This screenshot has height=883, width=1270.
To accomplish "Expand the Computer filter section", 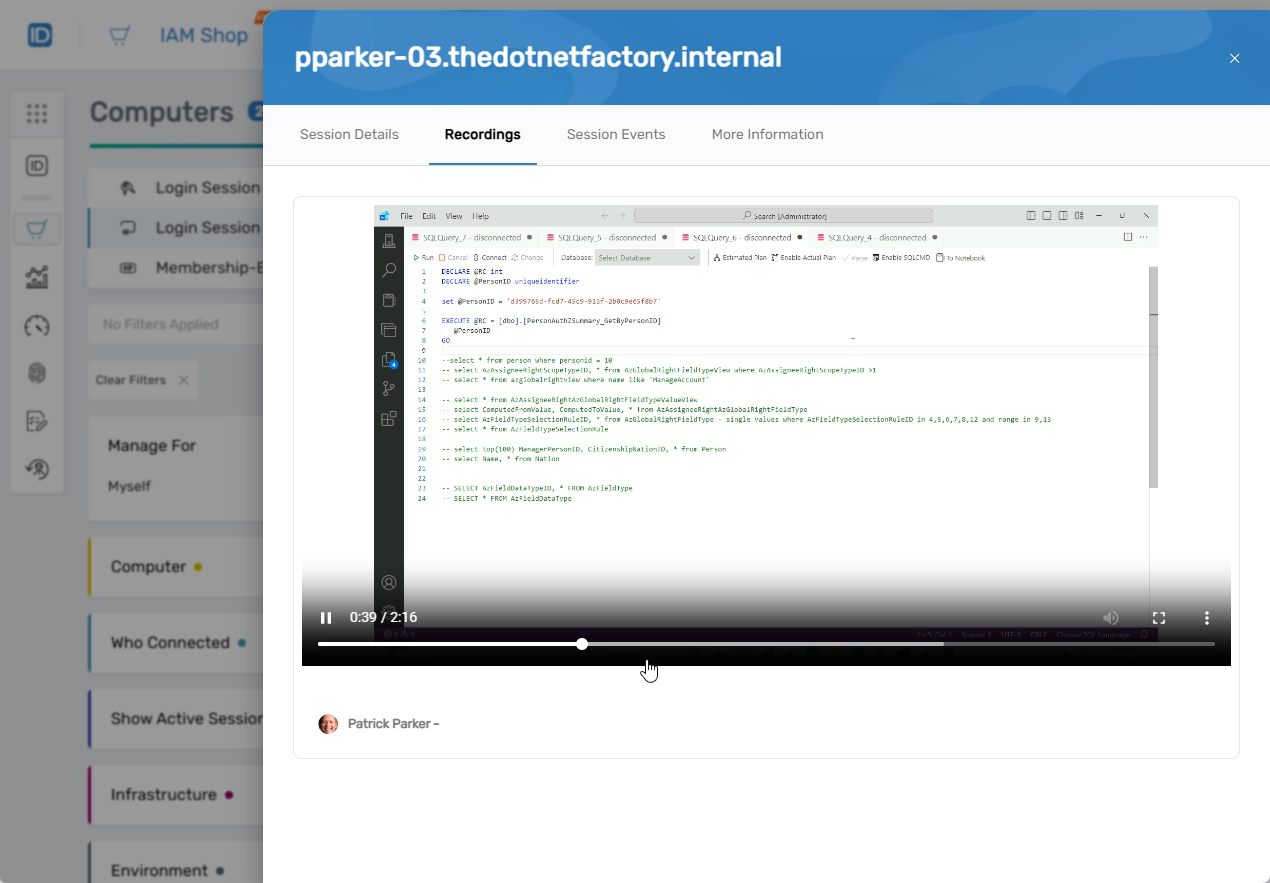I will [148, 567].
